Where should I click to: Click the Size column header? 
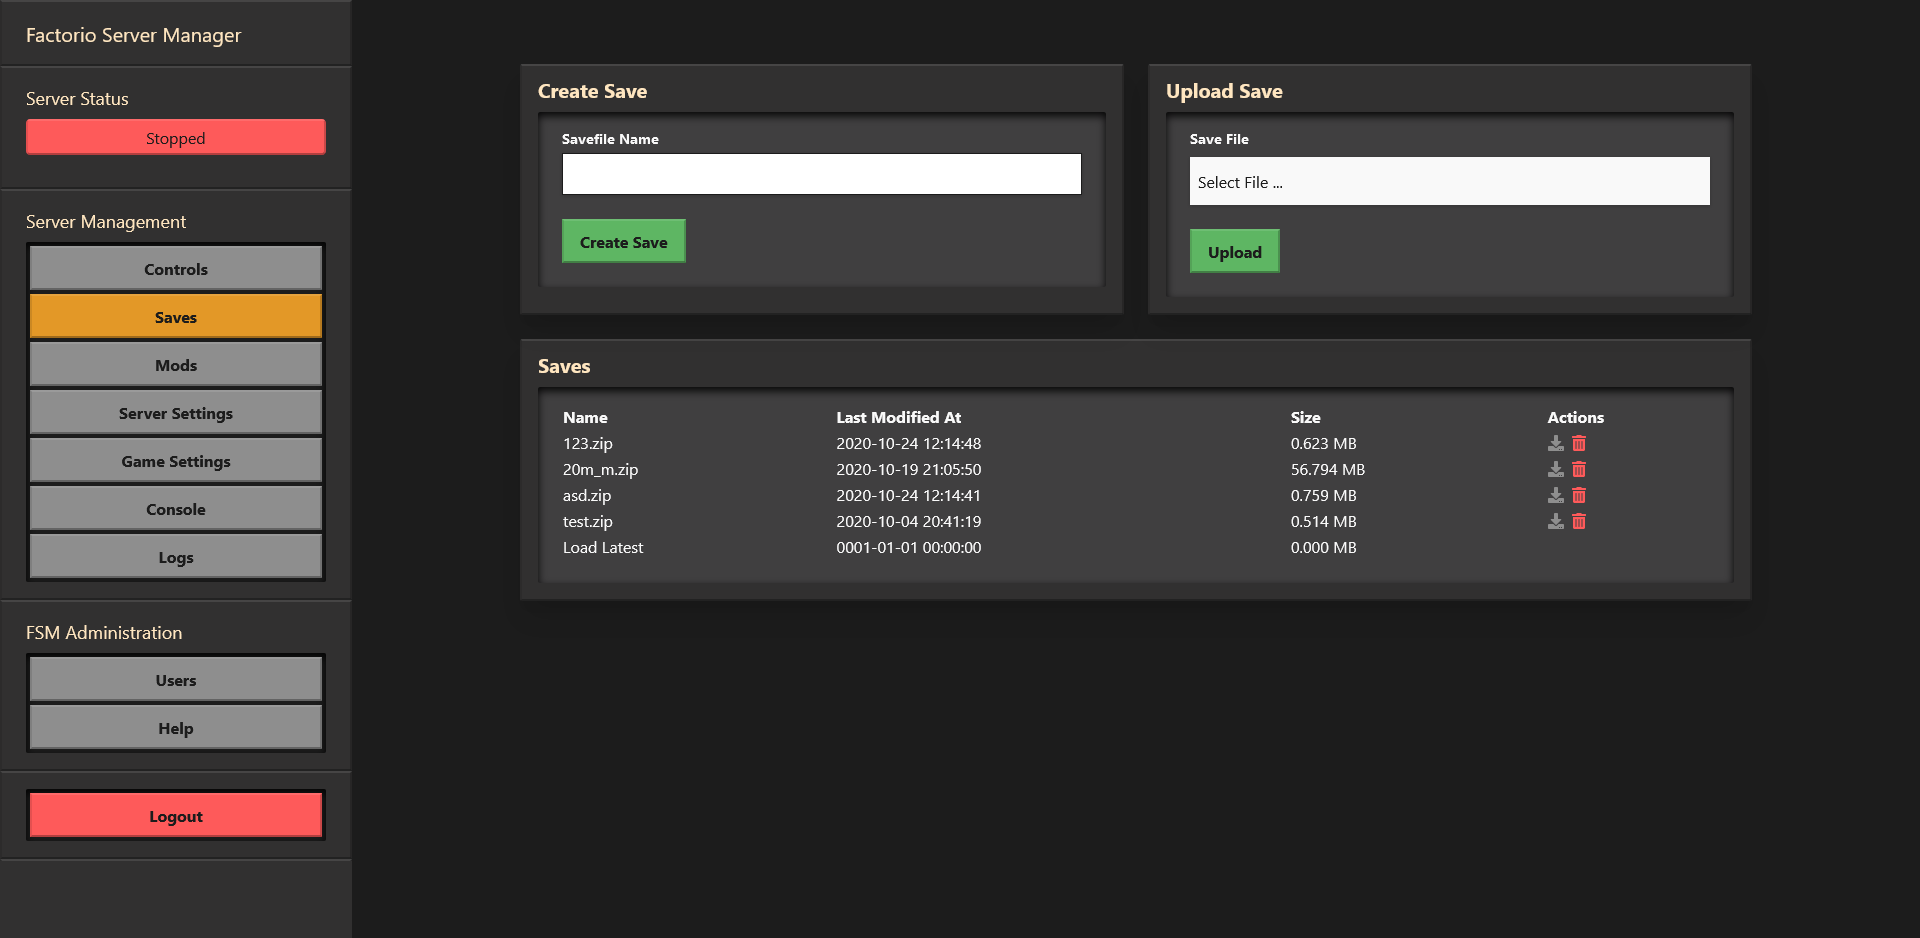[x=1306, y=417]
